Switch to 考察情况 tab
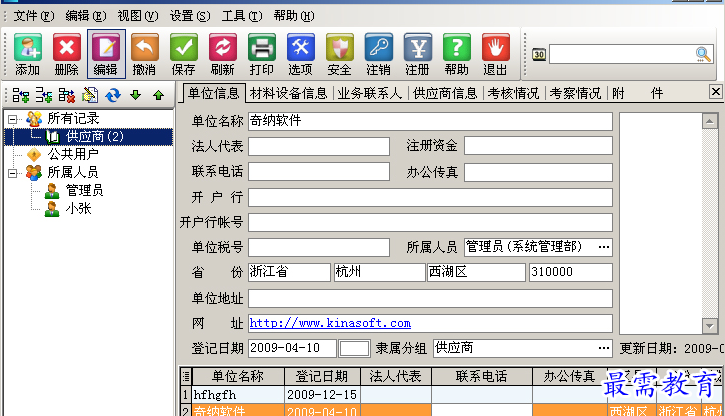The image size is (725, 416). tap(575, 93)
